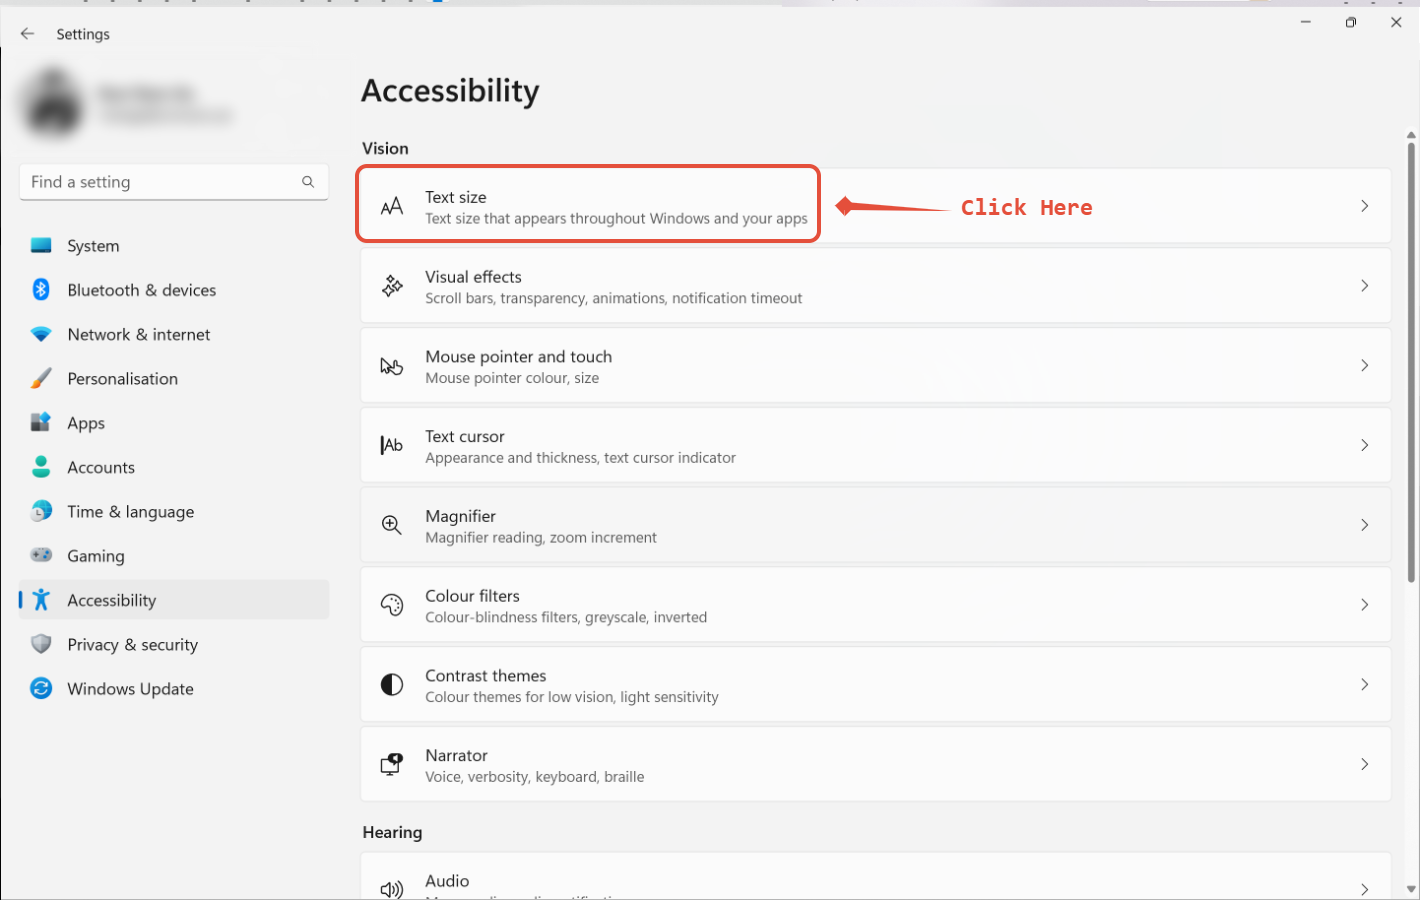This screenshot has height=900, width=1420.
Task: Click the Narrator icon
Action: coord(392,765)
